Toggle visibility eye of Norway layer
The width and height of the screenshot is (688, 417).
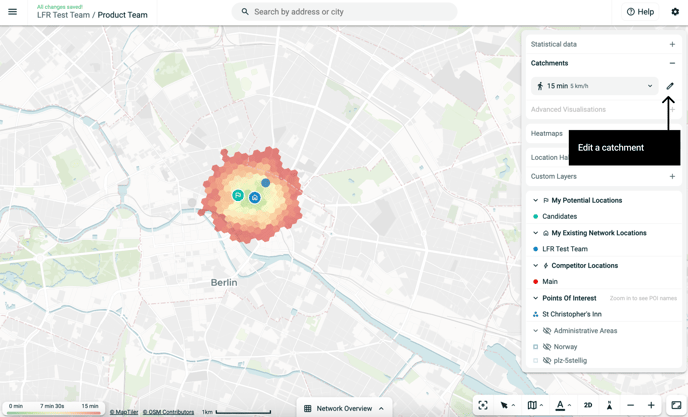(x=547, y=347)
